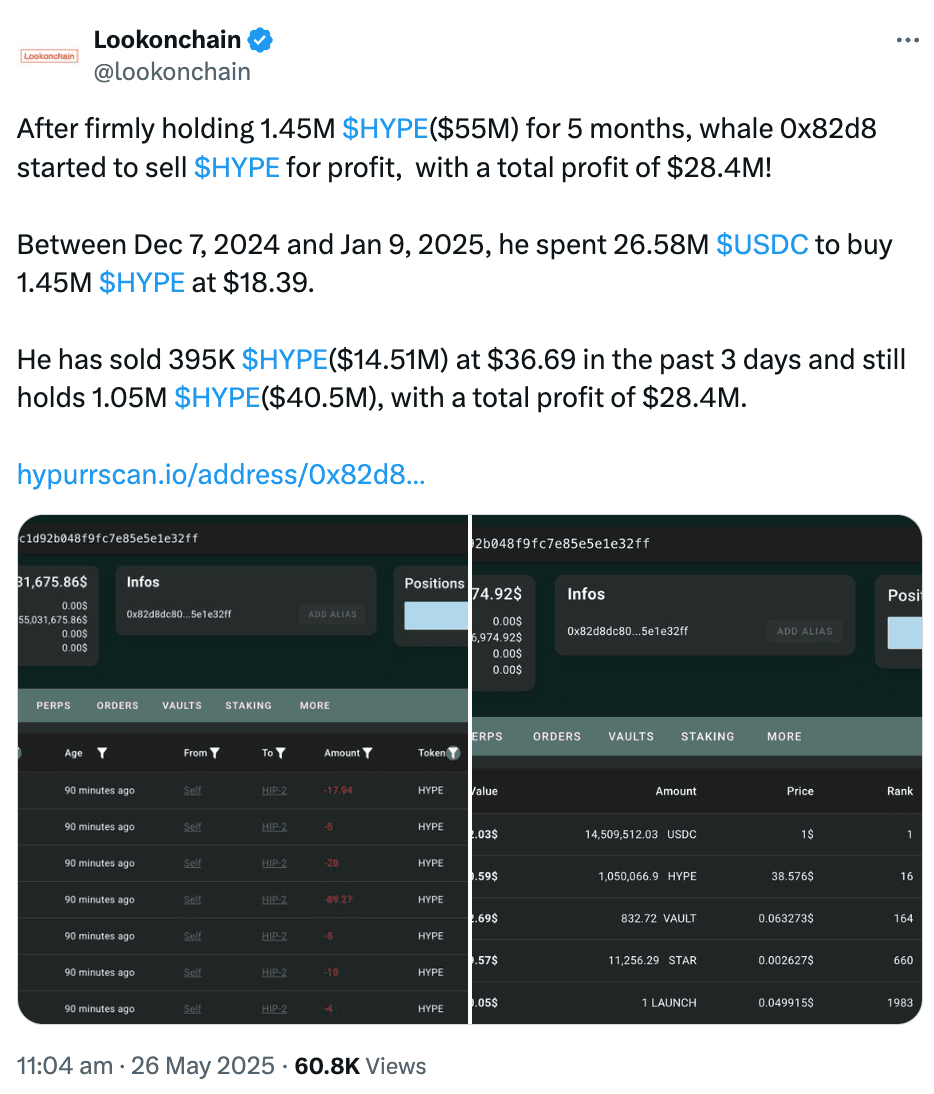Open the right holdings table image
Viewport: 934px width, 1094px height.
pyautogui.click(x=697, y=769)
